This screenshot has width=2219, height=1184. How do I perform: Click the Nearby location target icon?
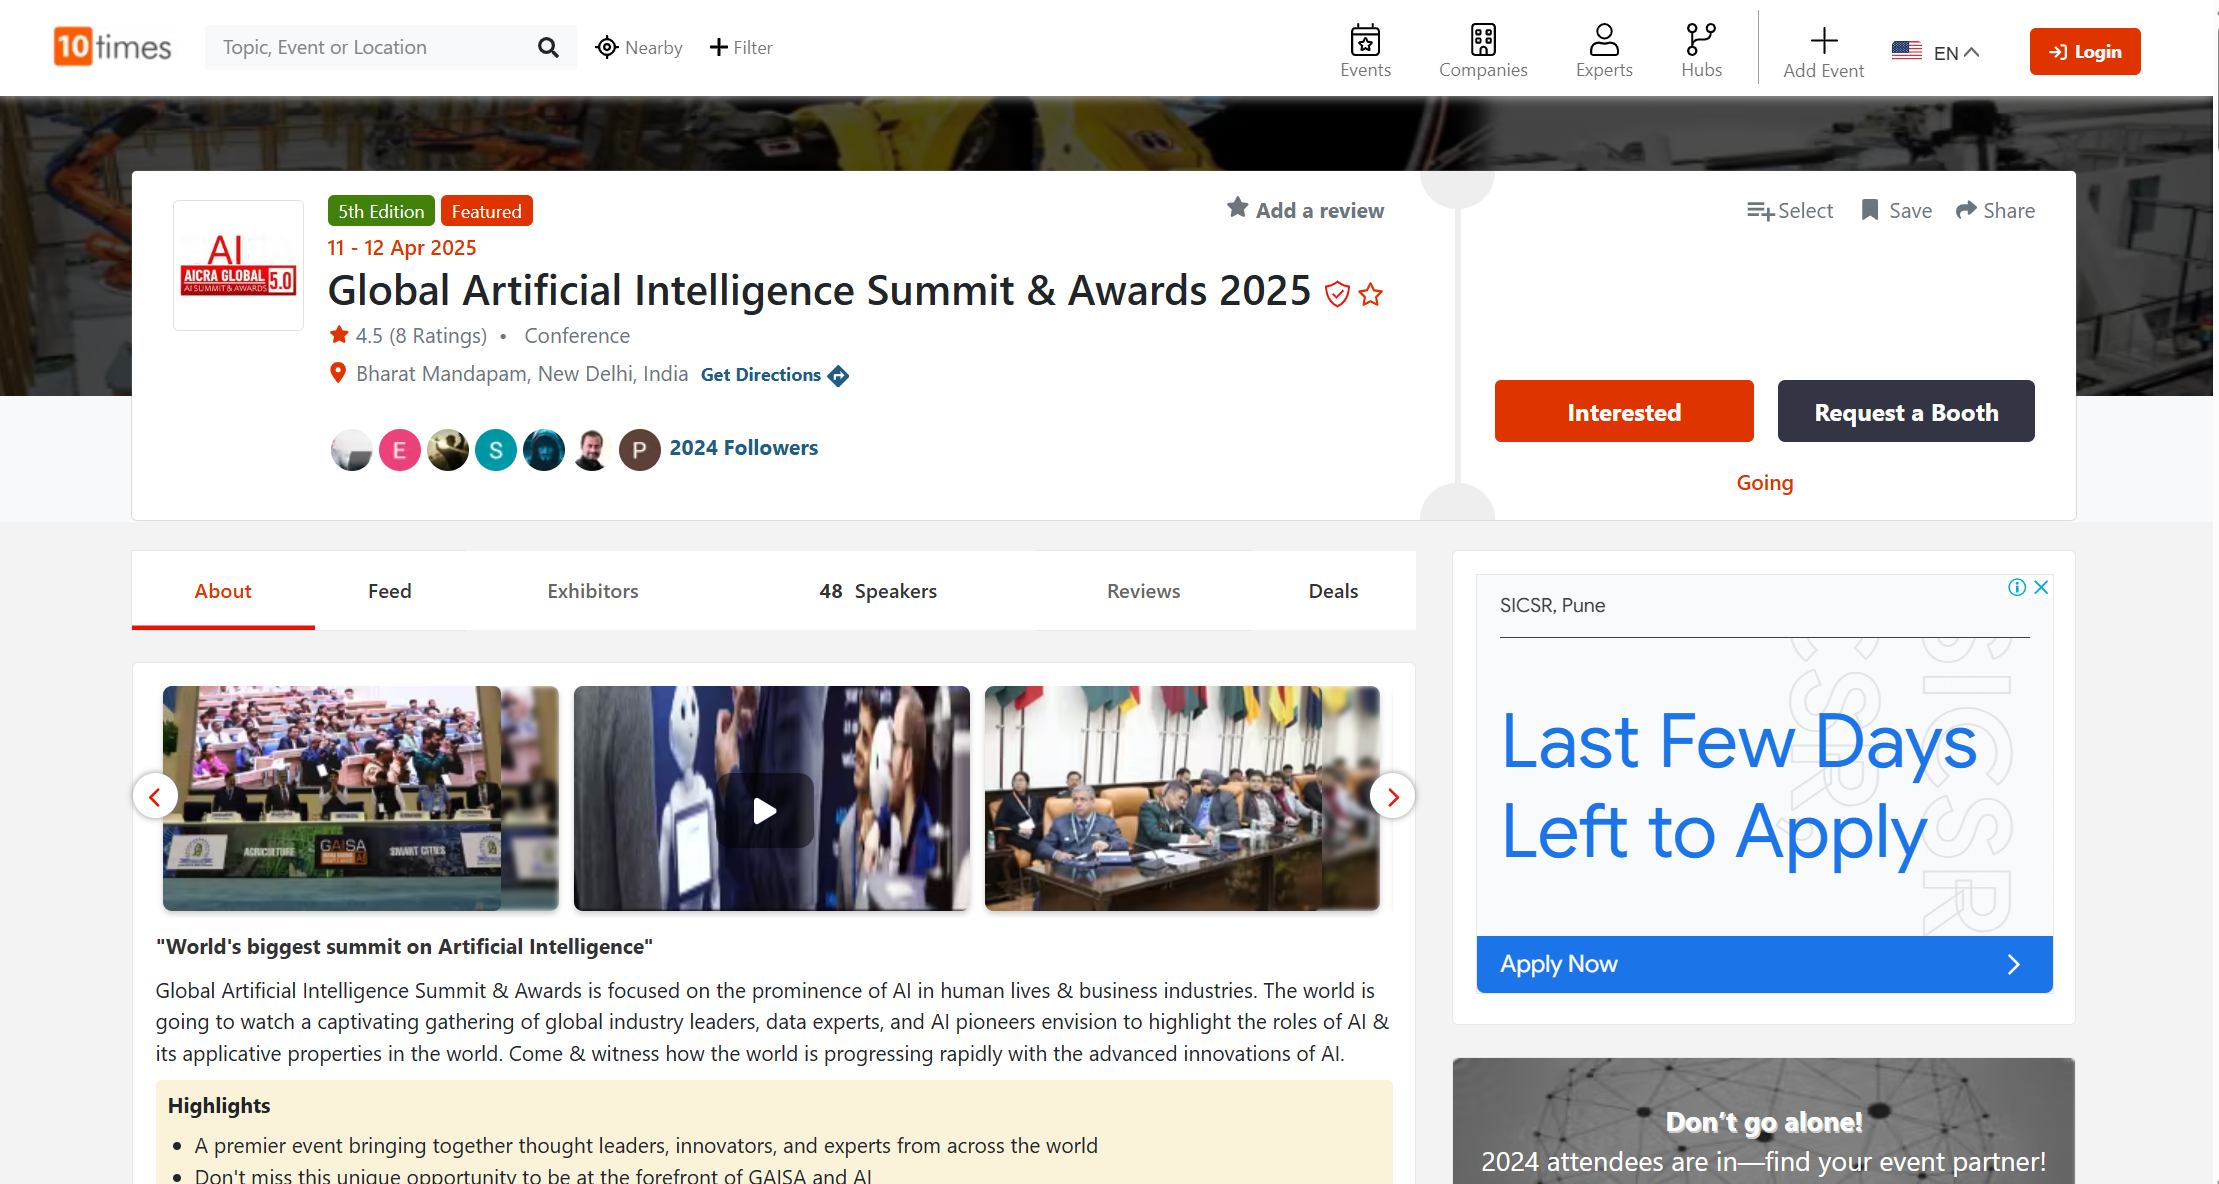coord(606,47)
